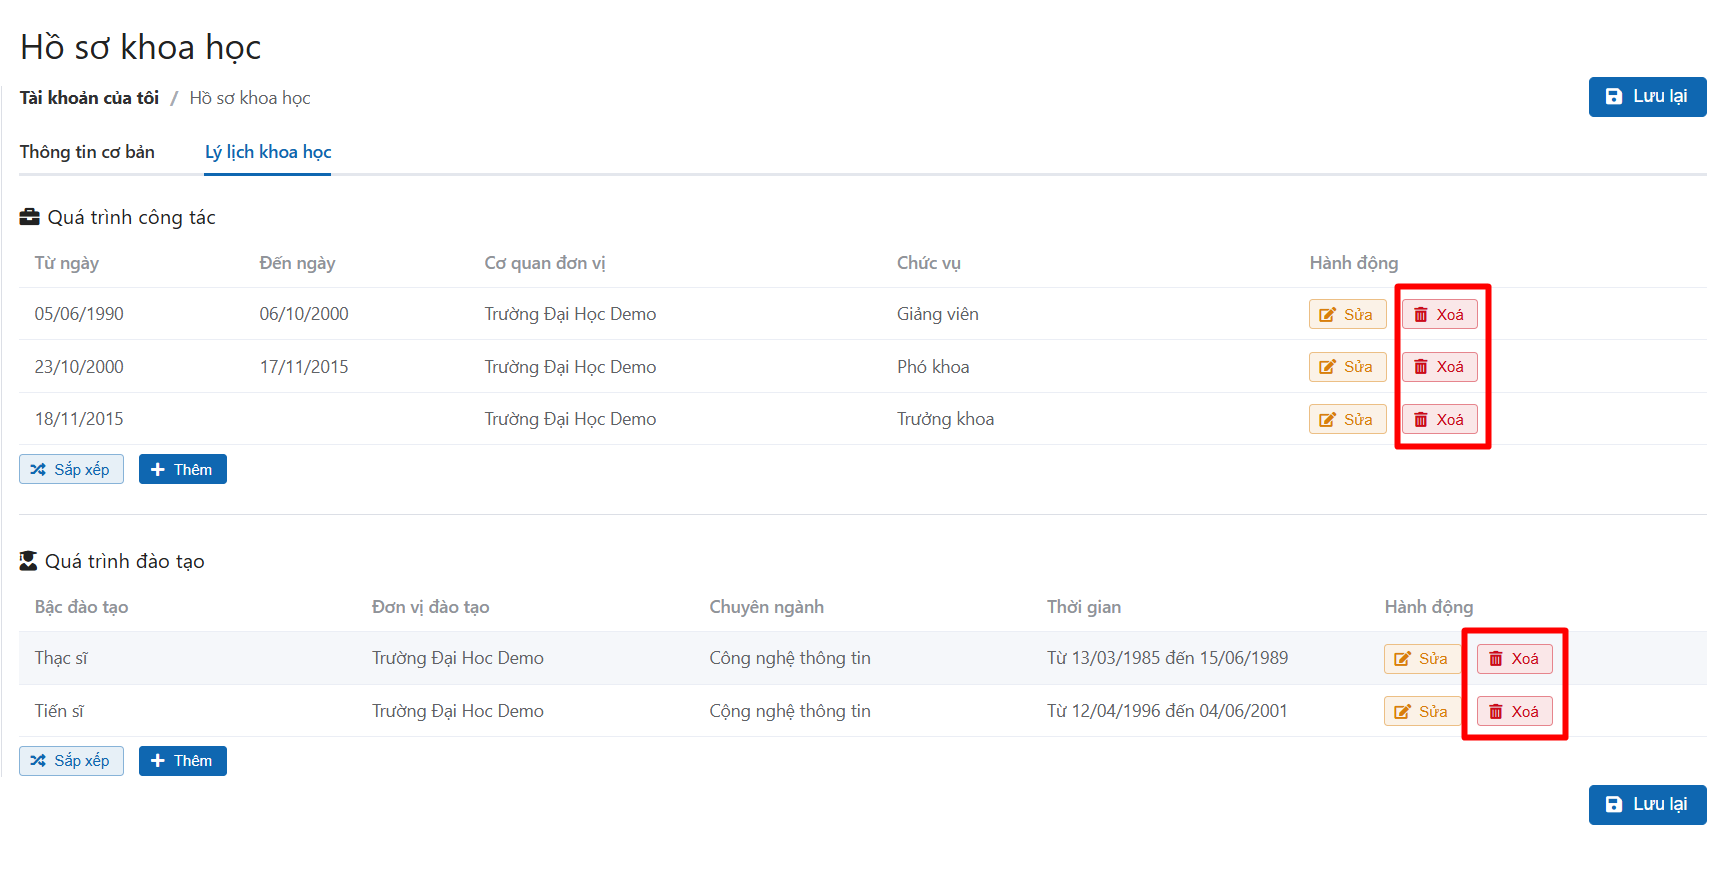Edit the Phó khoa work record
Image resolution: width=1723 pixels, height=884 pixels.
[x=1346, y=367]
